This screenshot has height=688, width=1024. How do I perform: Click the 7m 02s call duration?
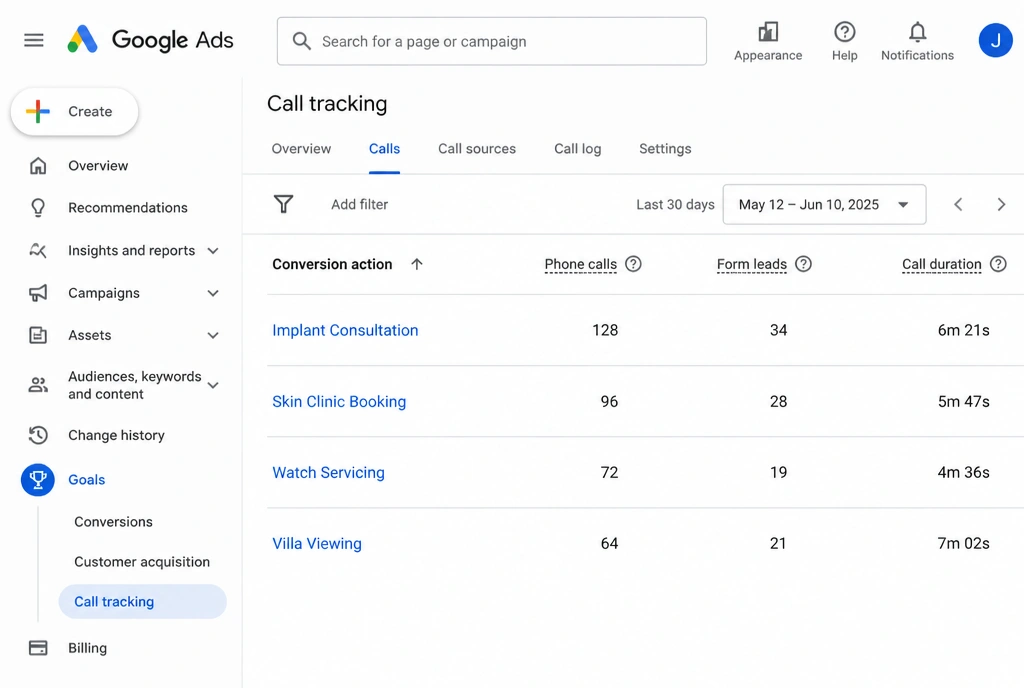point(963,544)
